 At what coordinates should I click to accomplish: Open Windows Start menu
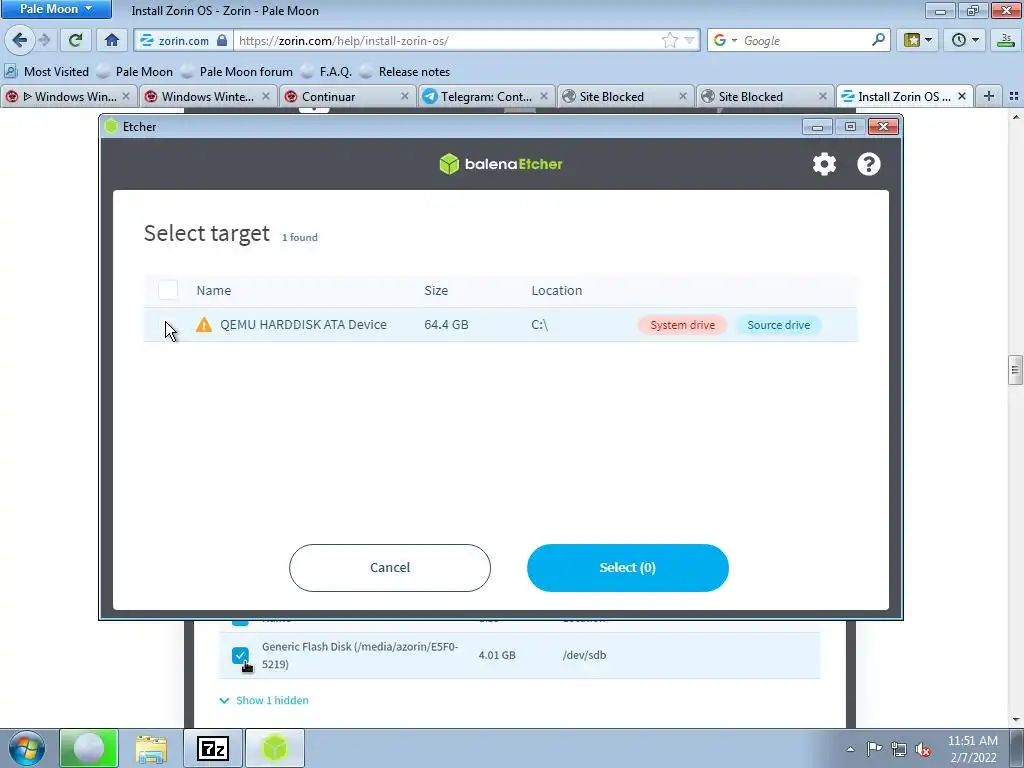(27, 748)
